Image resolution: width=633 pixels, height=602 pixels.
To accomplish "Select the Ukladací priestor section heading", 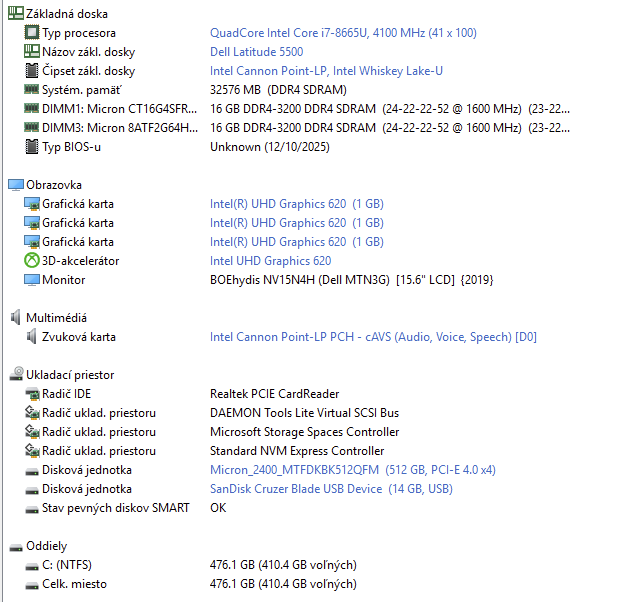I will pyautogui.click(x=70, y=375).
